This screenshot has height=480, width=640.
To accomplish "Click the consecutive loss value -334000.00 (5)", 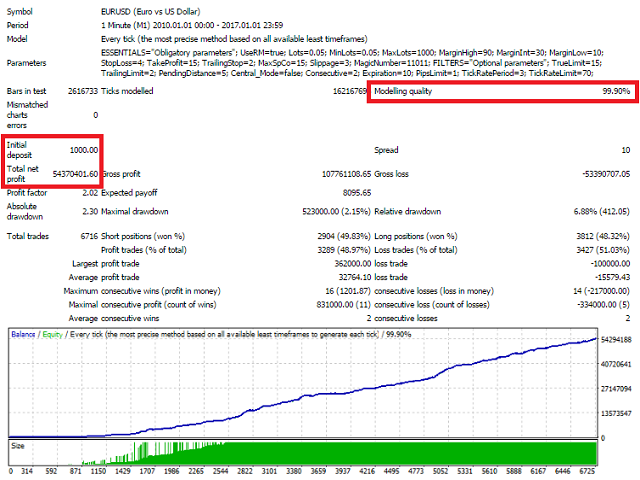I will (603, 305).
